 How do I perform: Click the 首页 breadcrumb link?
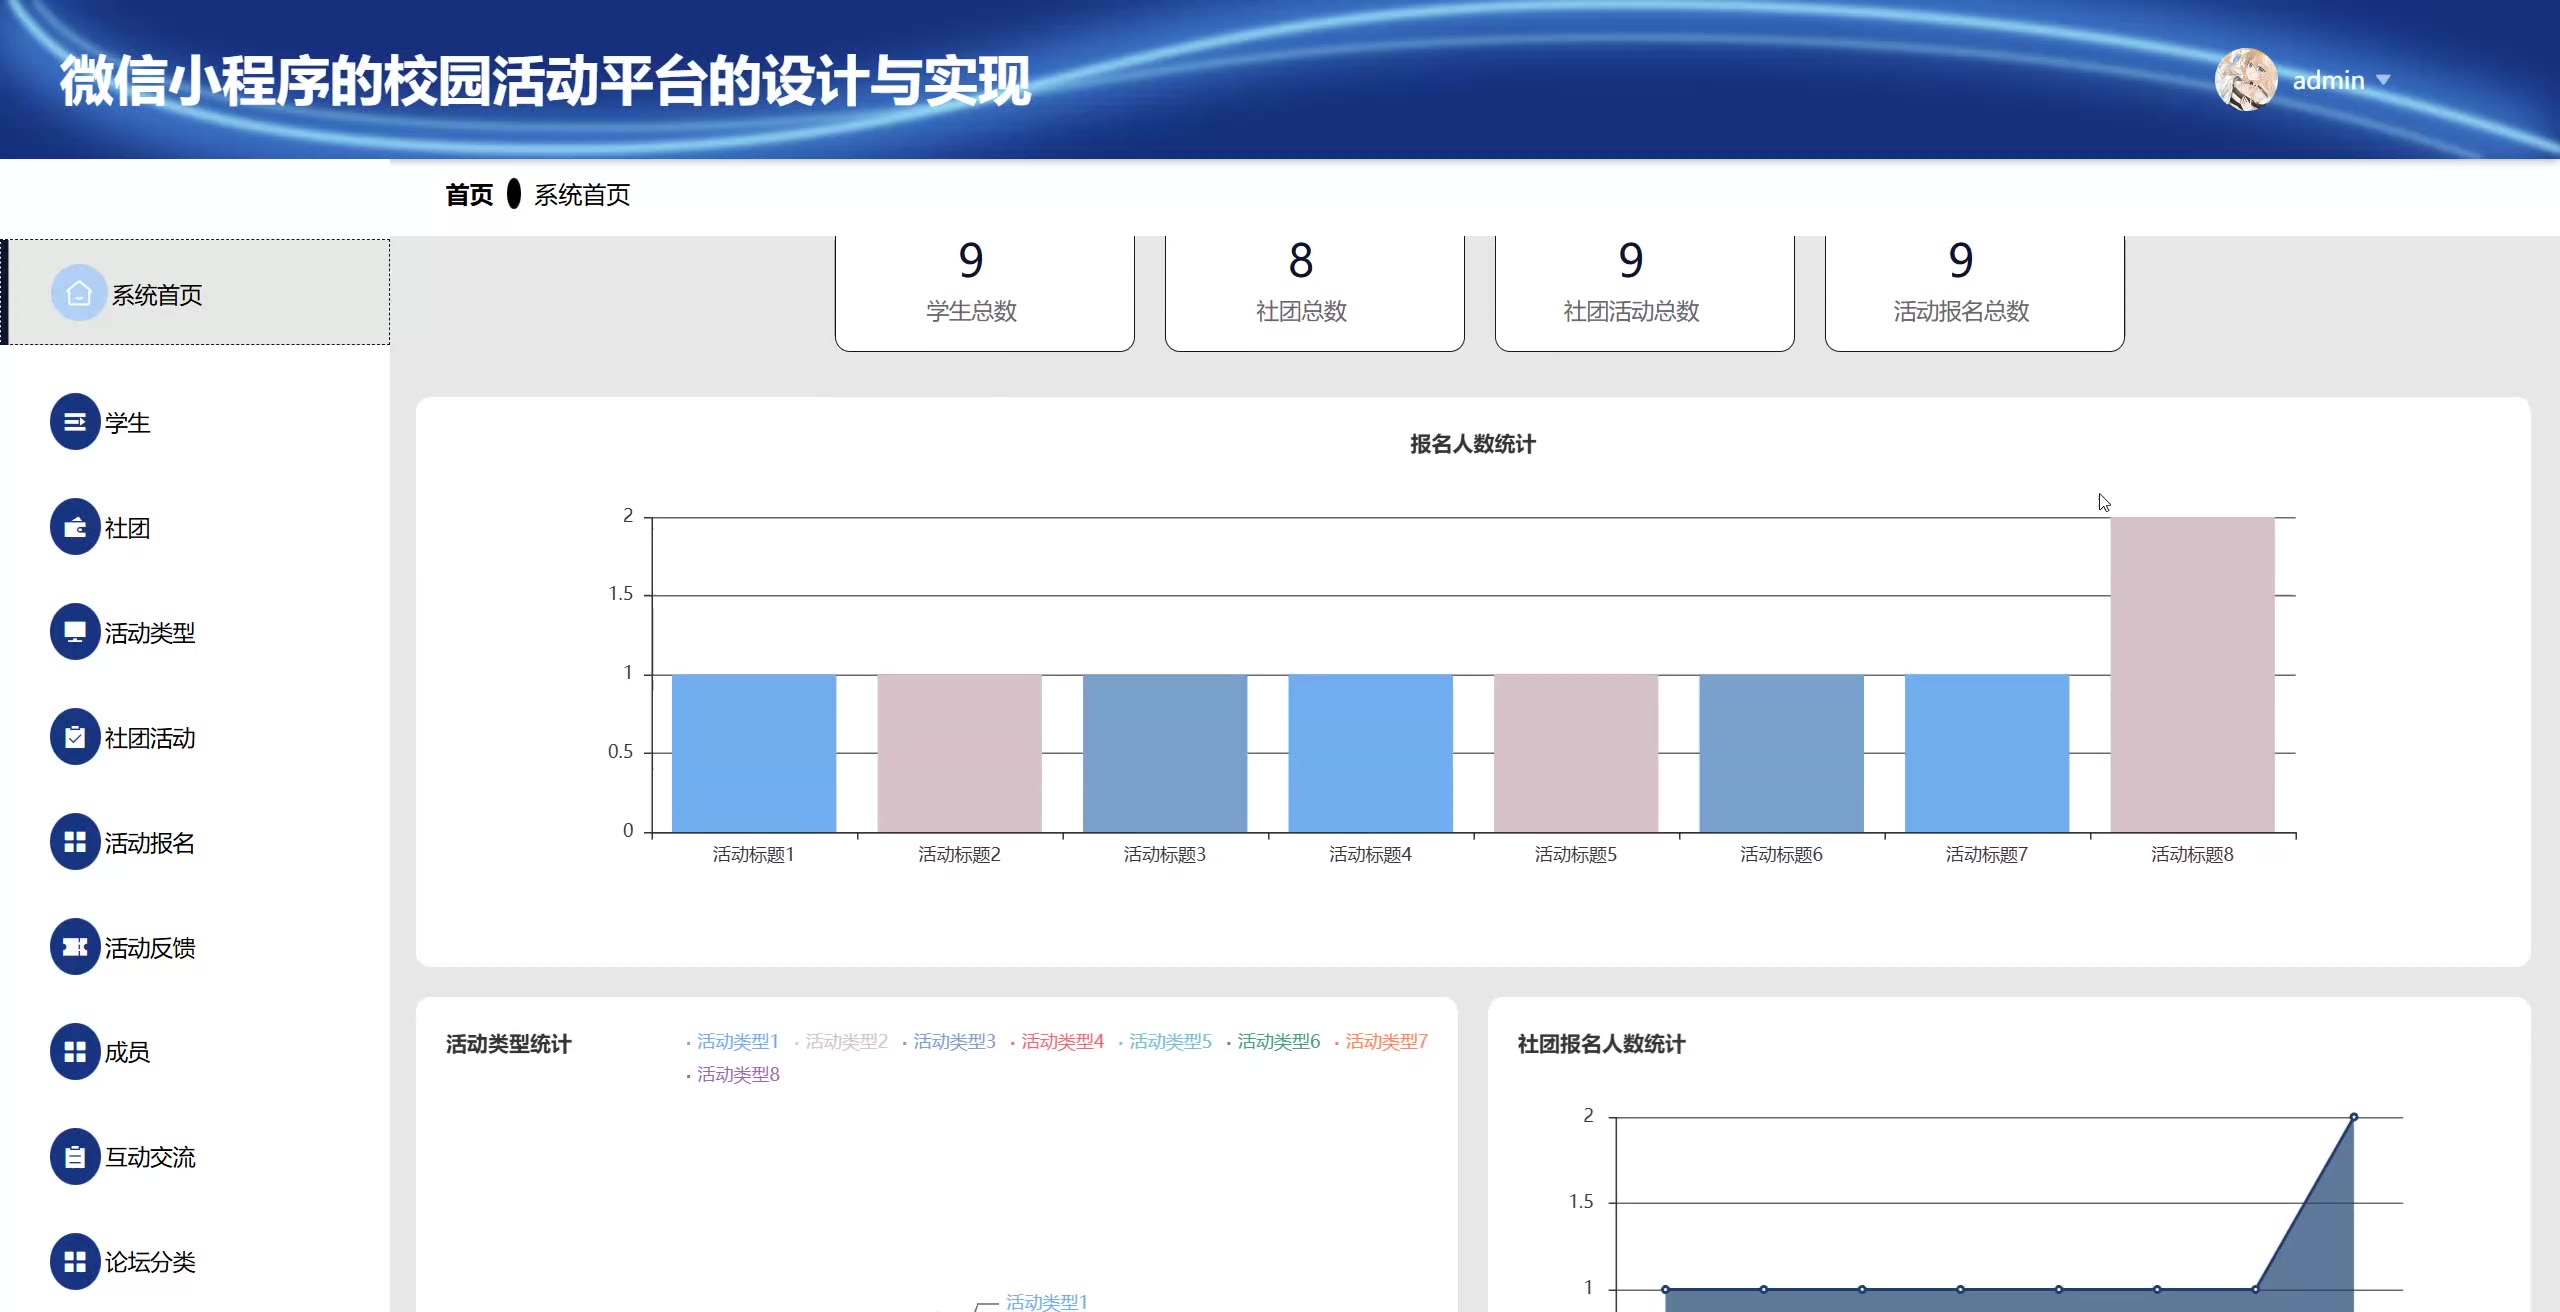click(469, 195)
